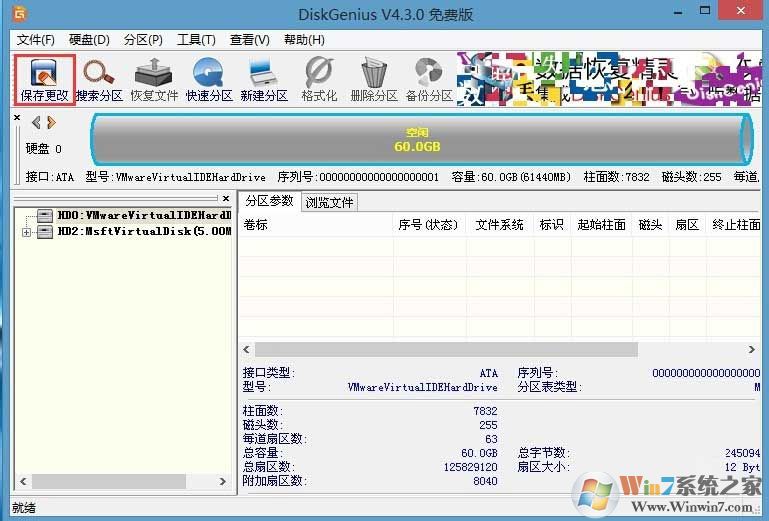Click the 附加扇区数 value 8040
This screenshot has height=521, width=769.
tap(485, 481)
